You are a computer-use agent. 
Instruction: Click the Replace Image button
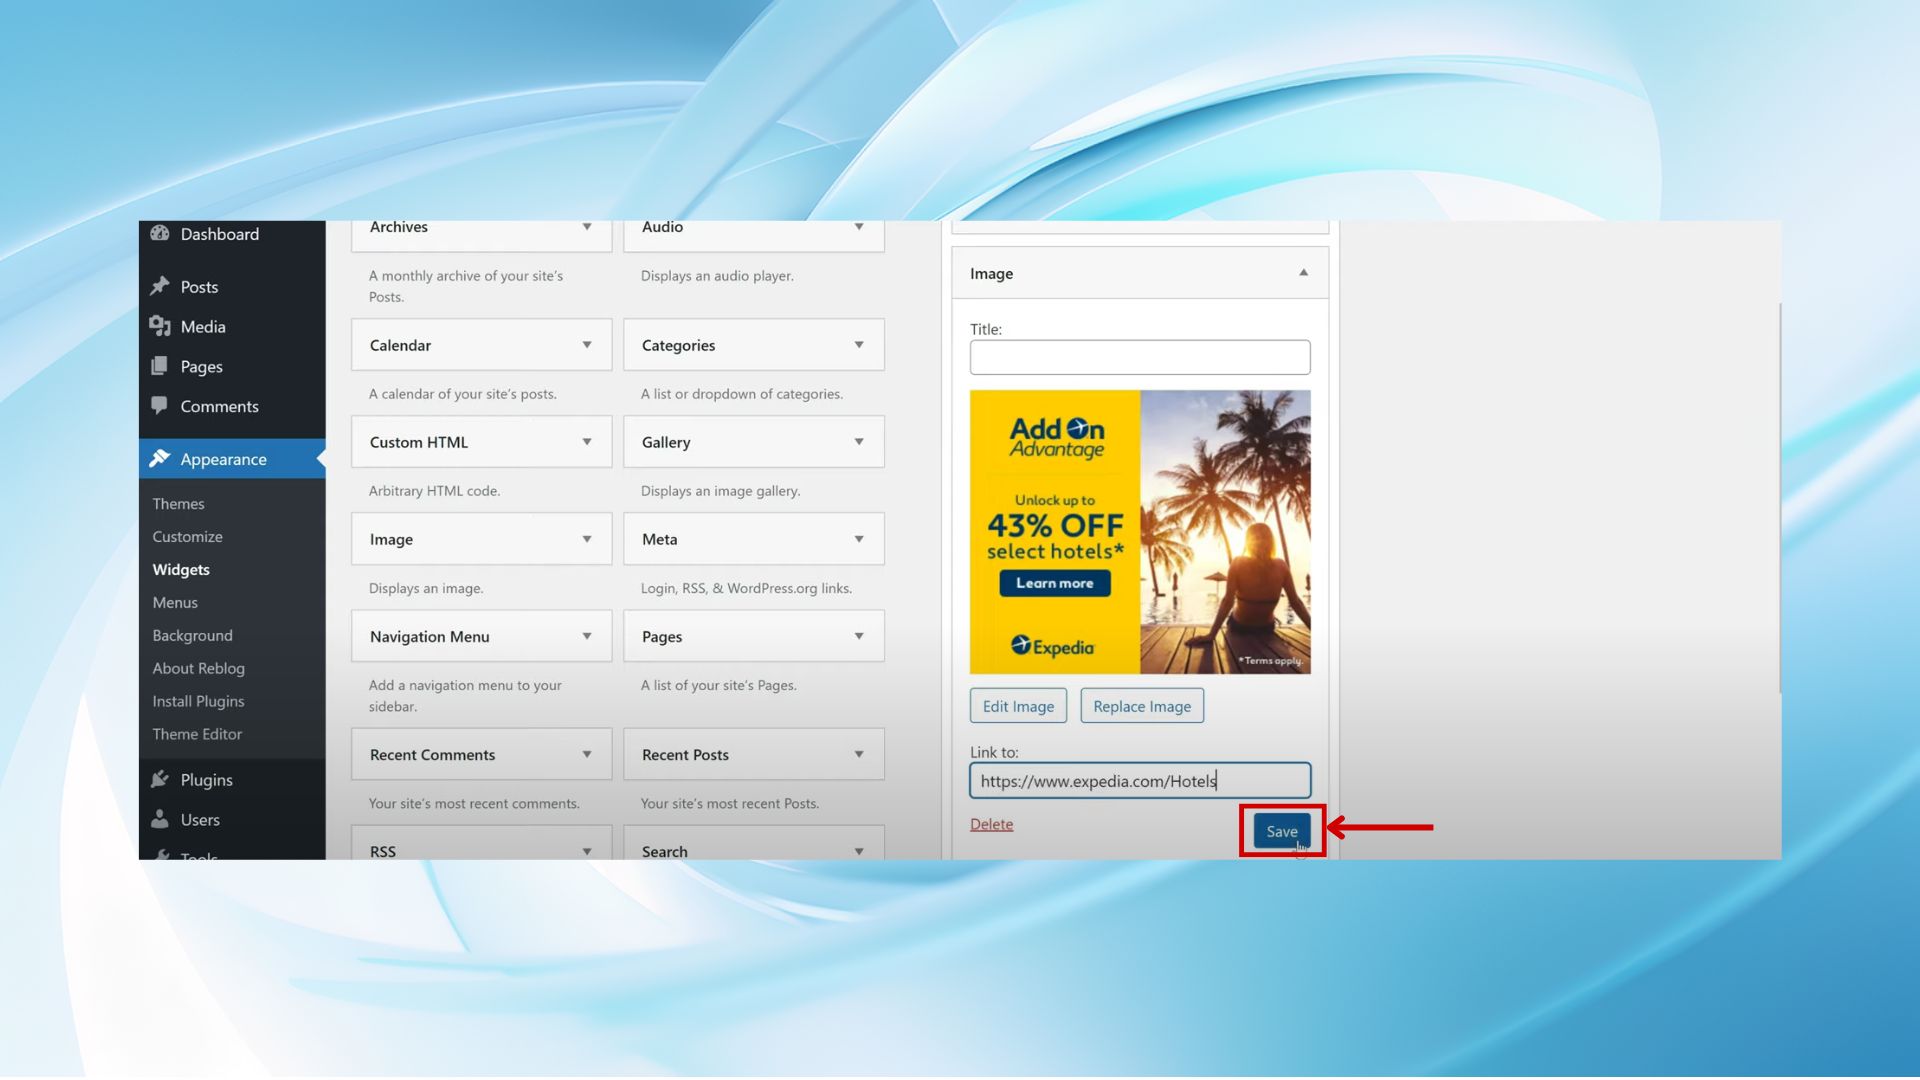coord(1142,706)
